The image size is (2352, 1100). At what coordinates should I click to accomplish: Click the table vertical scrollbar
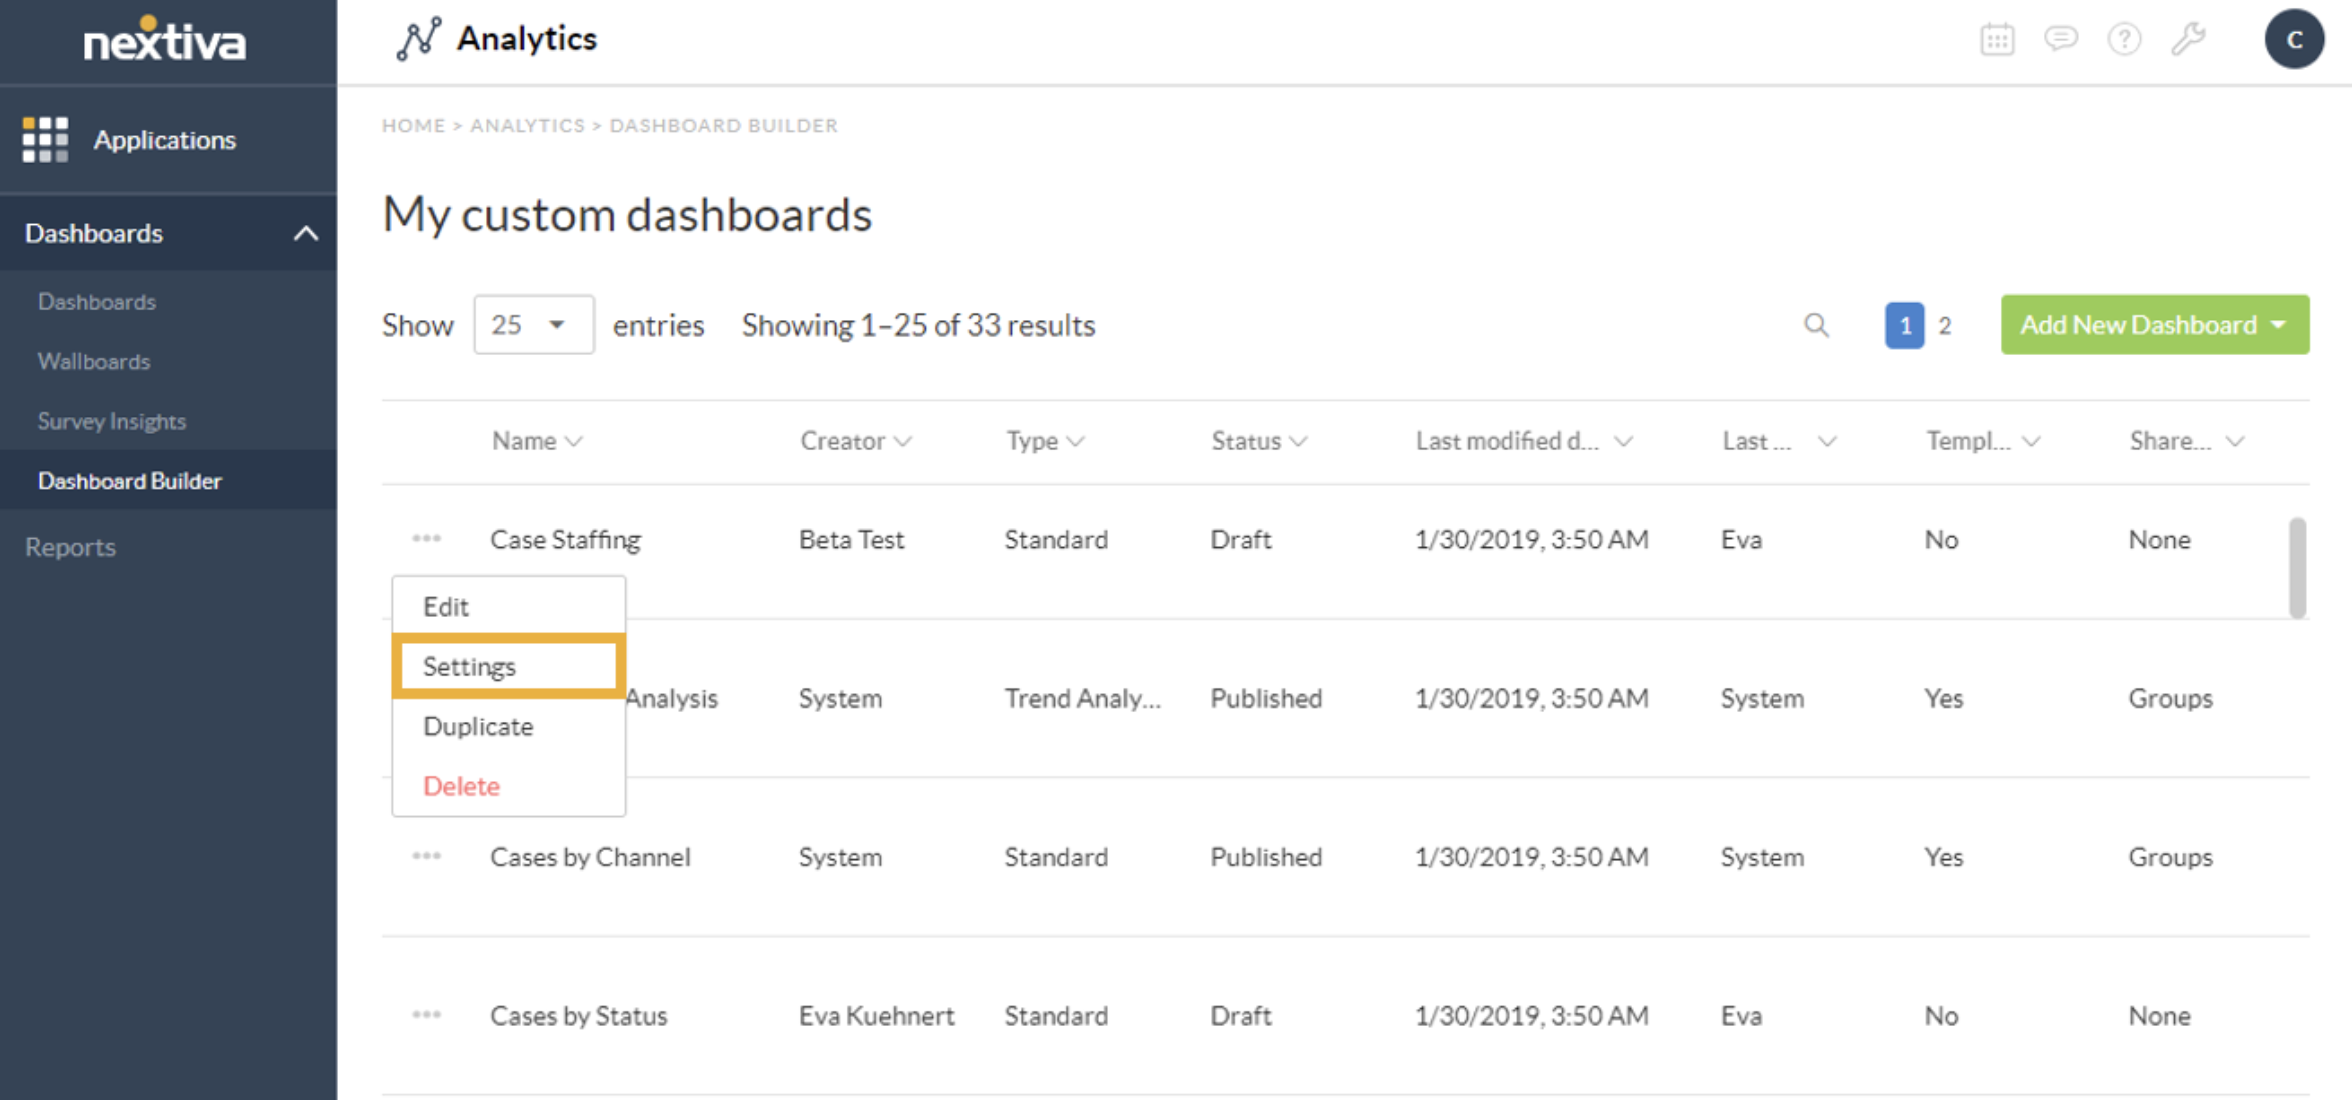(2297, 567)
